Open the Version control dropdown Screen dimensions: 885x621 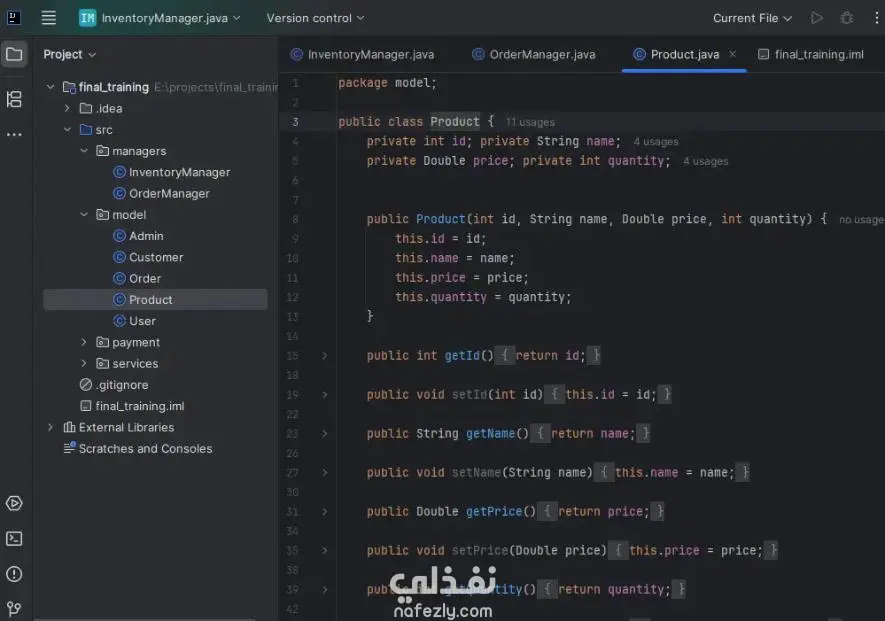pyautogui.click(x=315, y=18)
